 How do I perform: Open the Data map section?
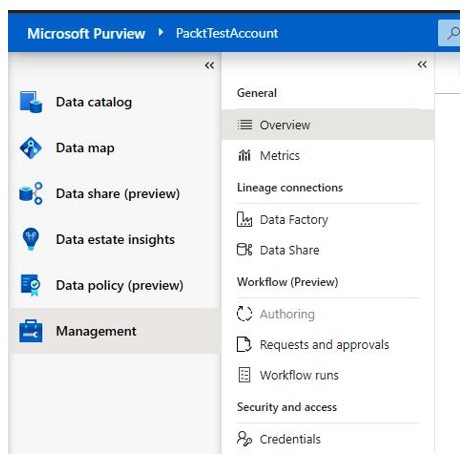[x=114, y=148]
